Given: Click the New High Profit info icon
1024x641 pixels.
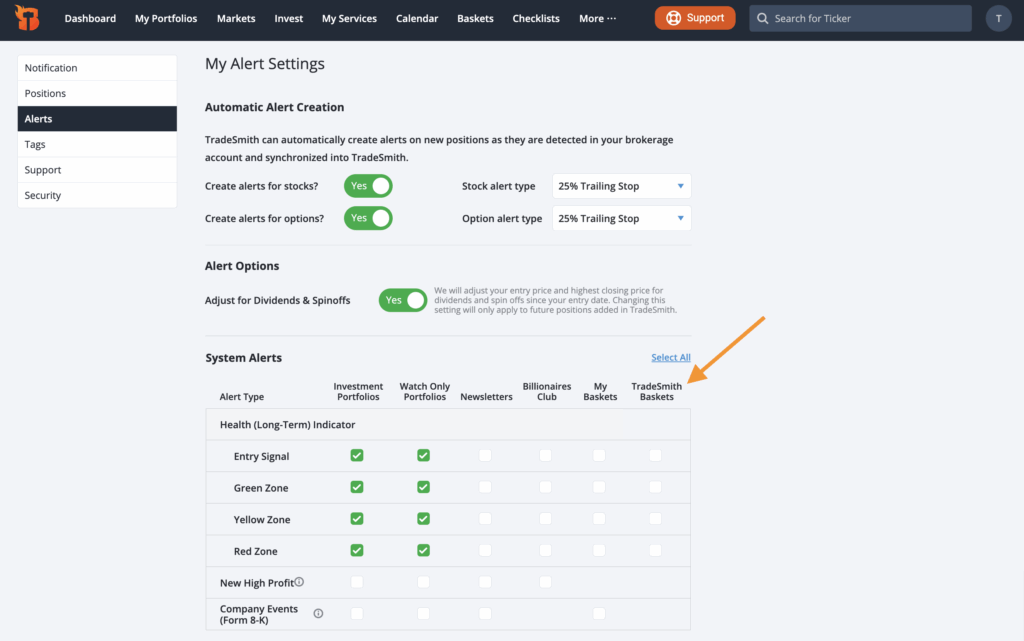Looking at the screenshot, I should pos(299,582).
